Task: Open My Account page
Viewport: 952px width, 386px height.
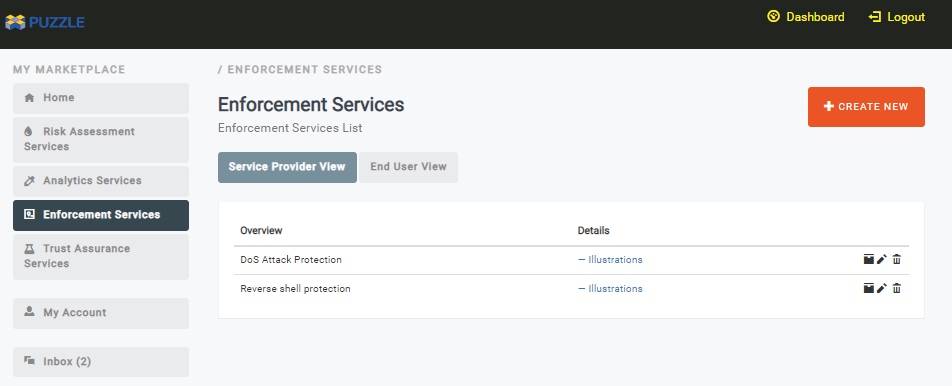Action: coord(101,313)
